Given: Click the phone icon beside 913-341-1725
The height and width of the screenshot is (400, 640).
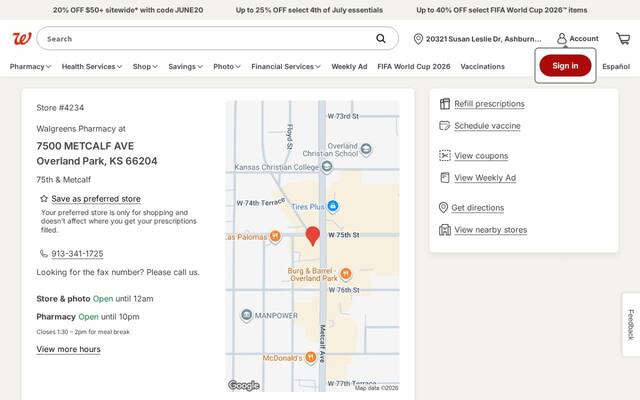Looking at the screenshot, I should point(44,253).
